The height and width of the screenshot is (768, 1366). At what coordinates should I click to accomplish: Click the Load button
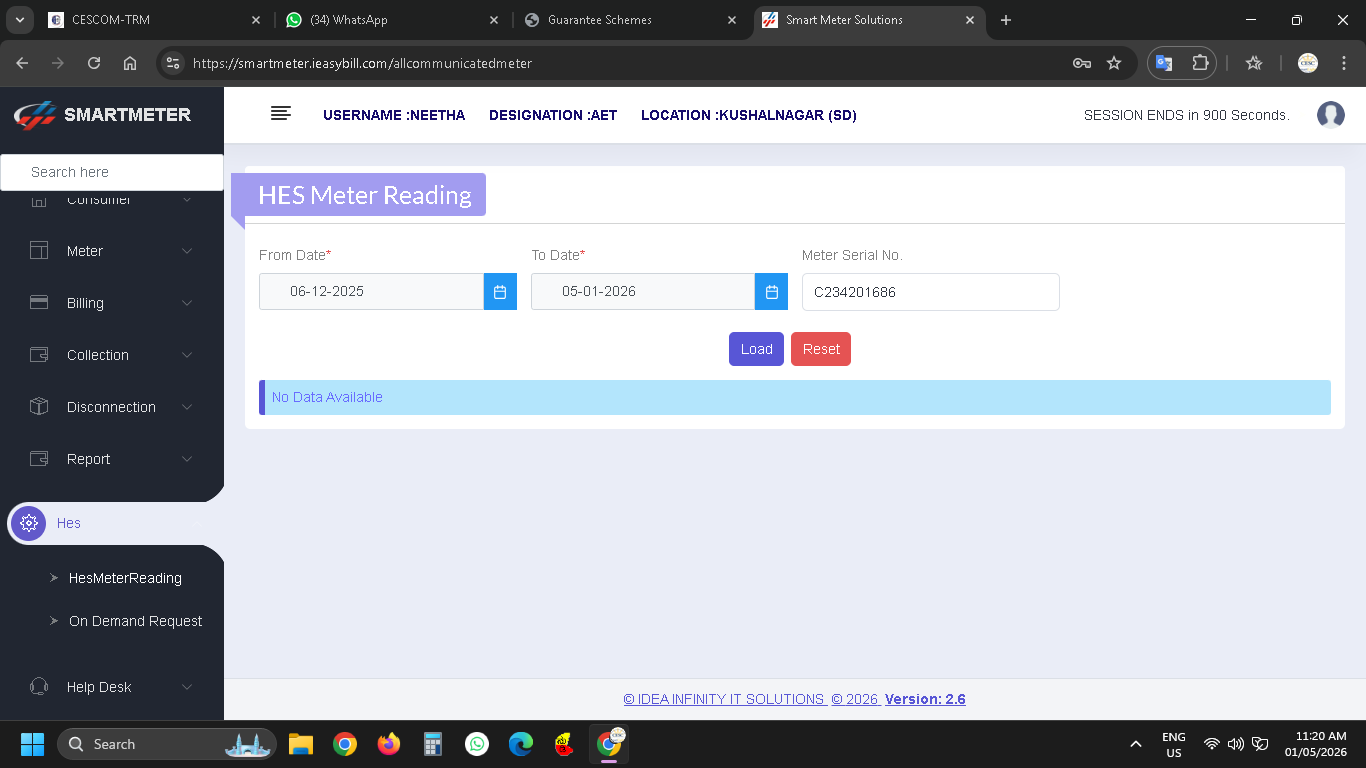click(756, 349)
